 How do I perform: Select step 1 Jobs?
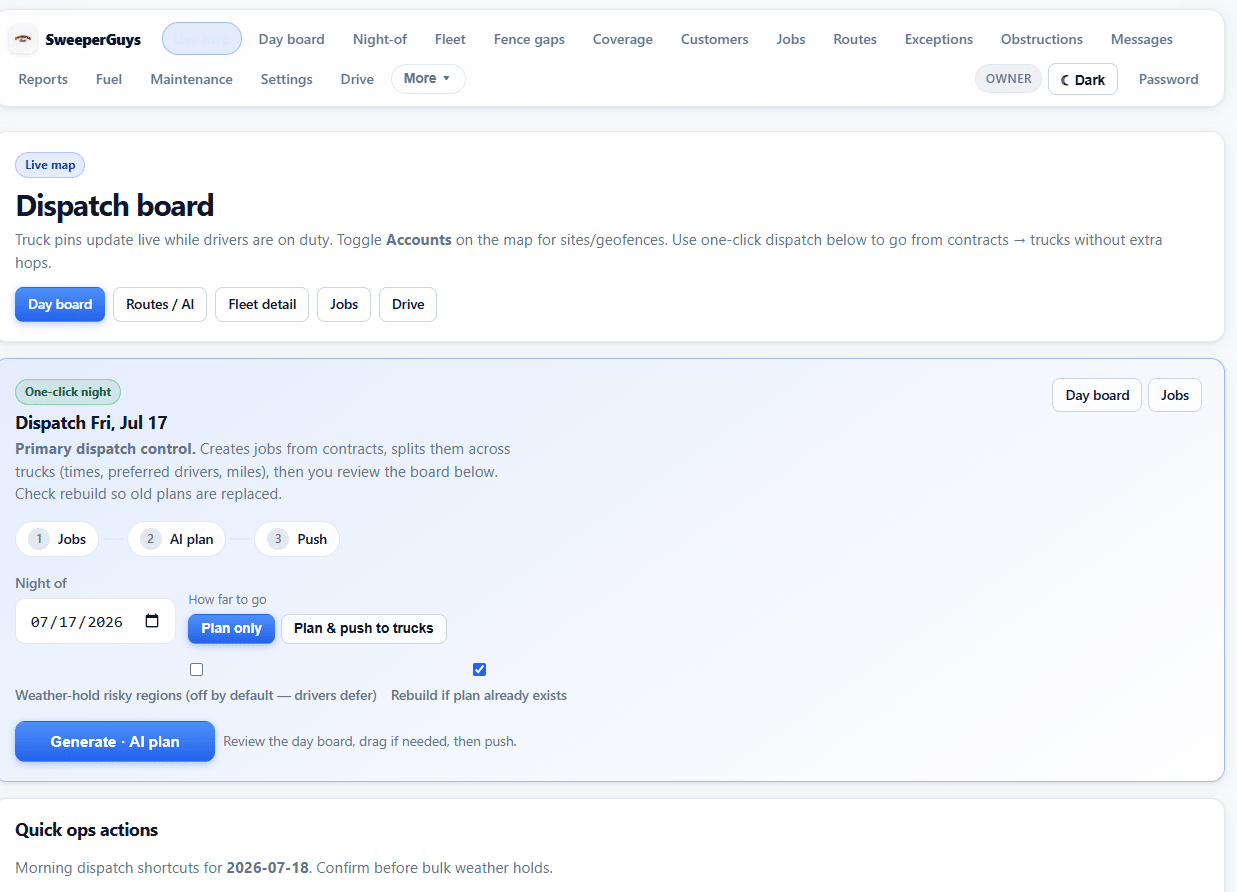[57, 539]
